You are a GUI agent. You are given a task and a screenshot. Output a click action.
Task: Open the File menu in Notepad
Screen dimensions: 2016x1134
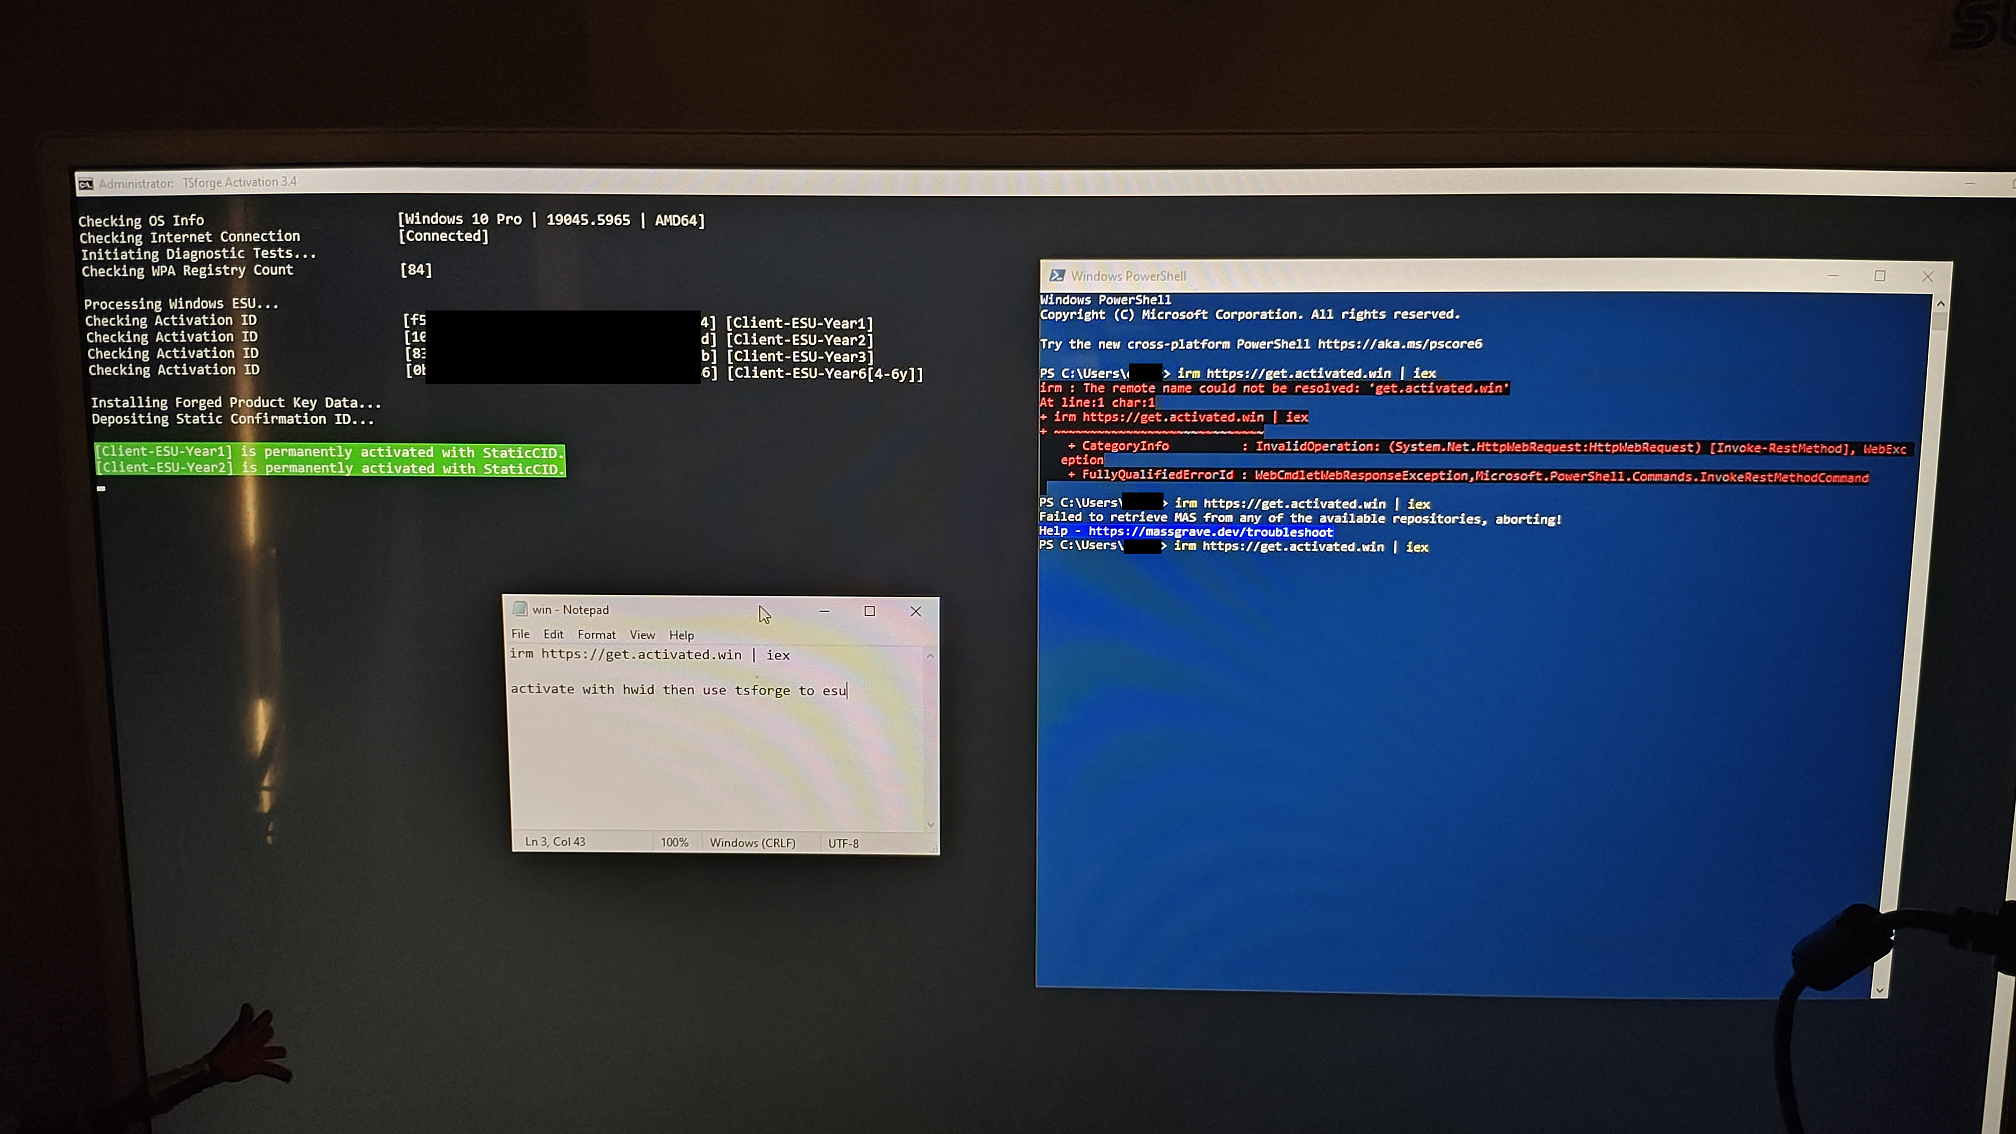[x=520, y=634]
